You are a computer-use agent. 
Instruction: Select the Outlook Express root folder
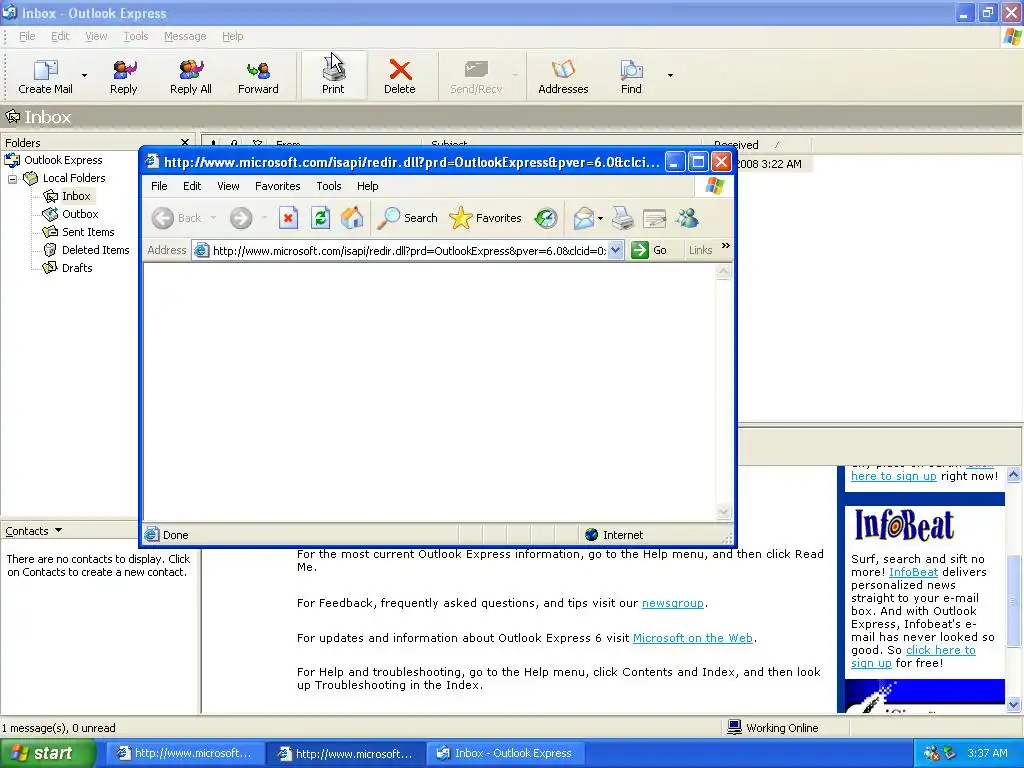click(63, 160)
